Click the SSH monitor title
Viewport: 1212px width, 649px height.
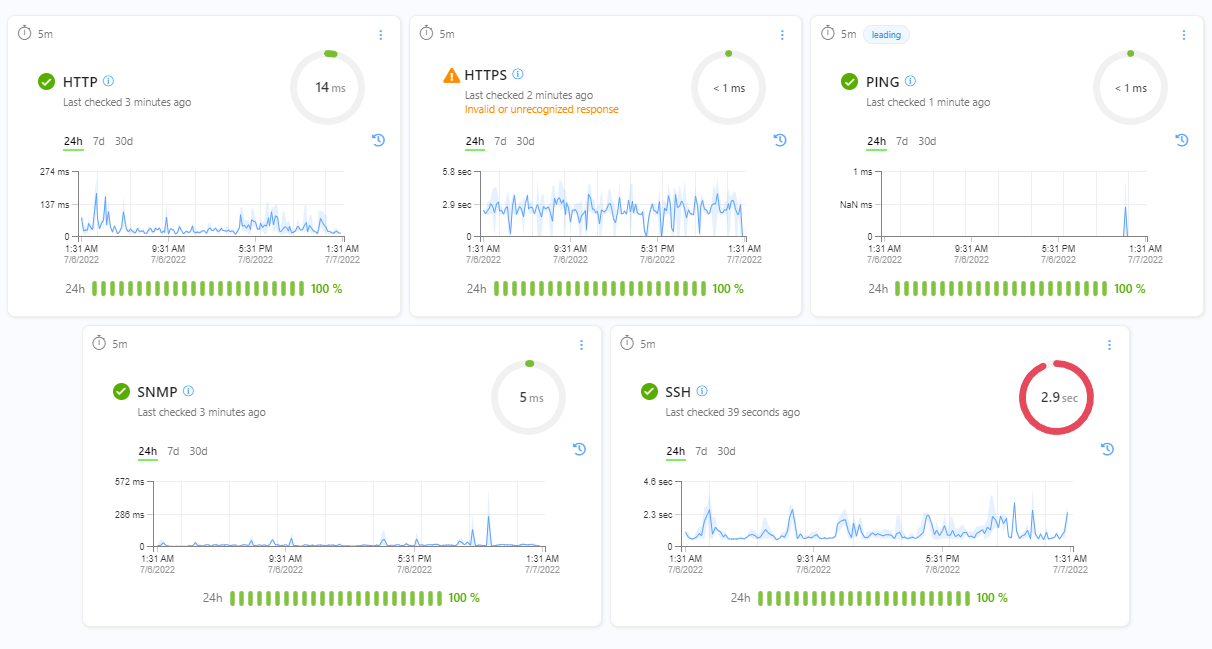[x=678, y=392]
